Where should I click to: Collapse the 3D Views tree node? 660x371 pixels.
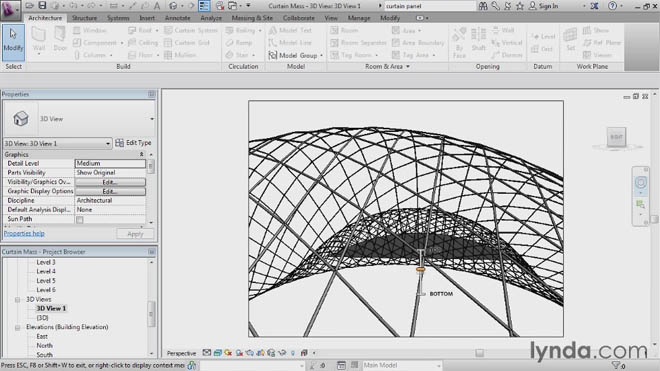point(17,299)
